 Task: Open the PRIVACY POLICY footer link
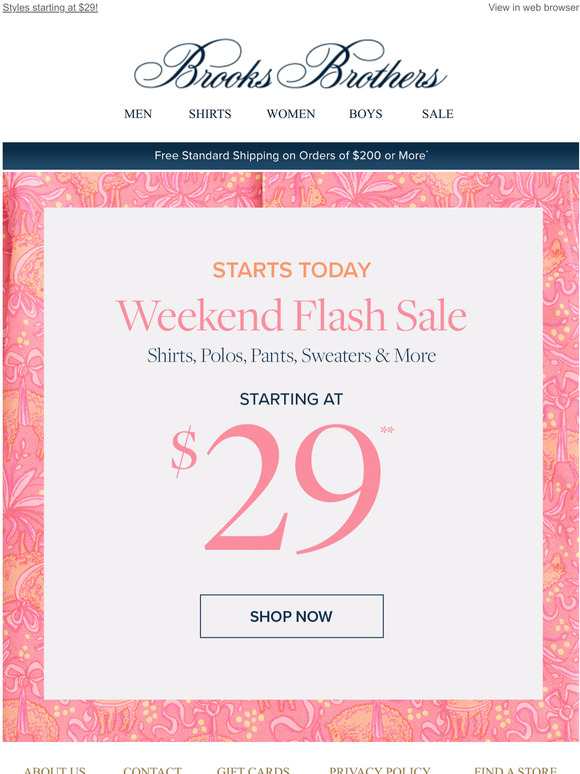tap(380, 770)
